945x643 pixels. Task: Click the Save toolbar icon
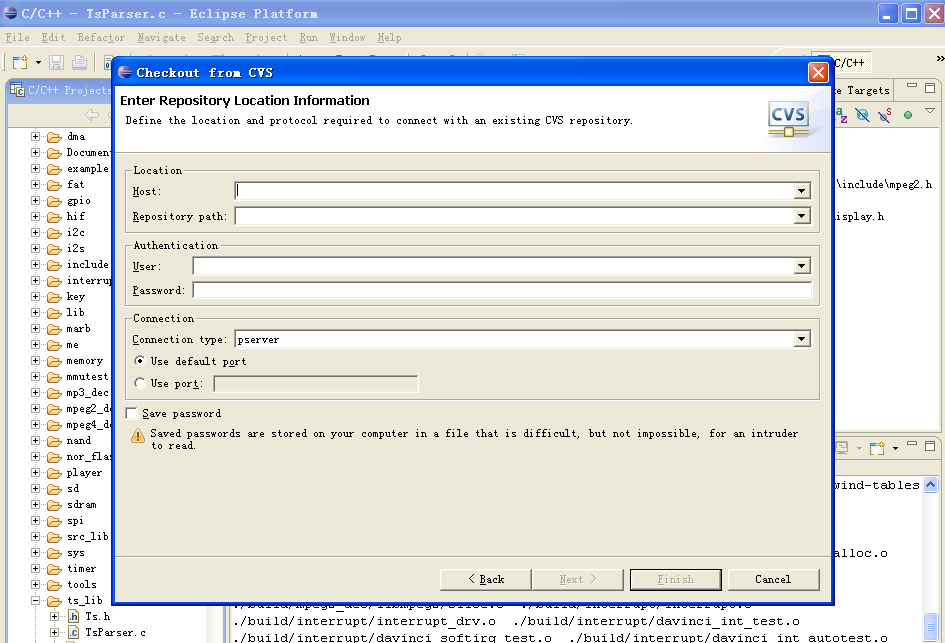pos(57,62)
